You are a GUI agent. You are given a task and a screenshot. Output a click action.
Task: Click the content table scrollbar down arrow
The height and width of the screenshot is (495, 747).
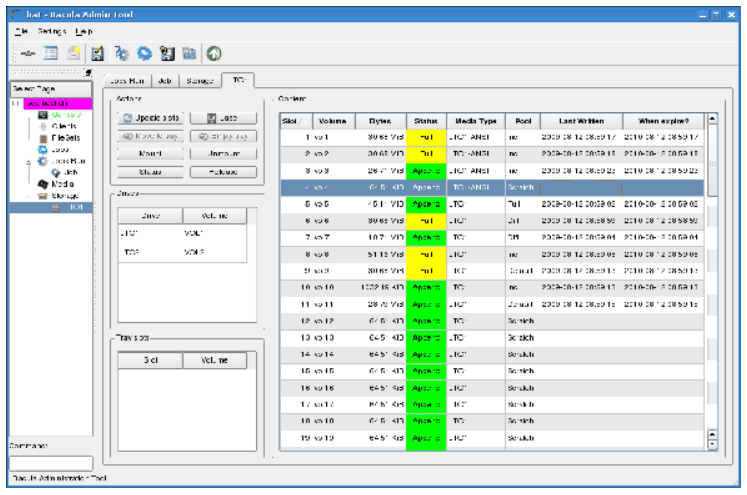point(711,445)
